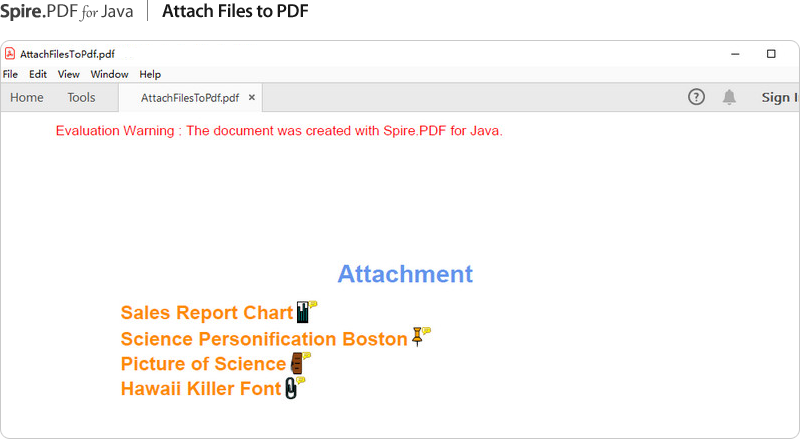This screenshot has height=440, width=800.
Task: Click the PDF icon in the title bar
Action: tap(10, 54)
